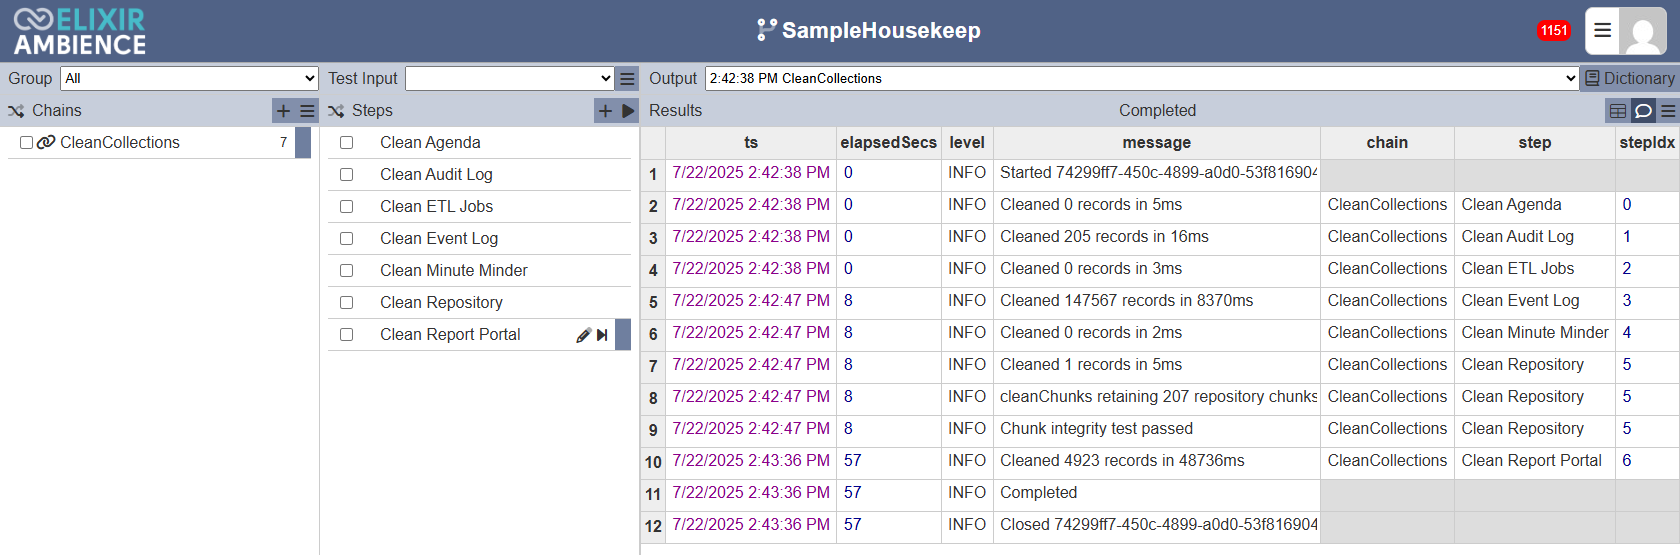
Task: Add a new step with plus icon
Action: (x=605, y=111)
